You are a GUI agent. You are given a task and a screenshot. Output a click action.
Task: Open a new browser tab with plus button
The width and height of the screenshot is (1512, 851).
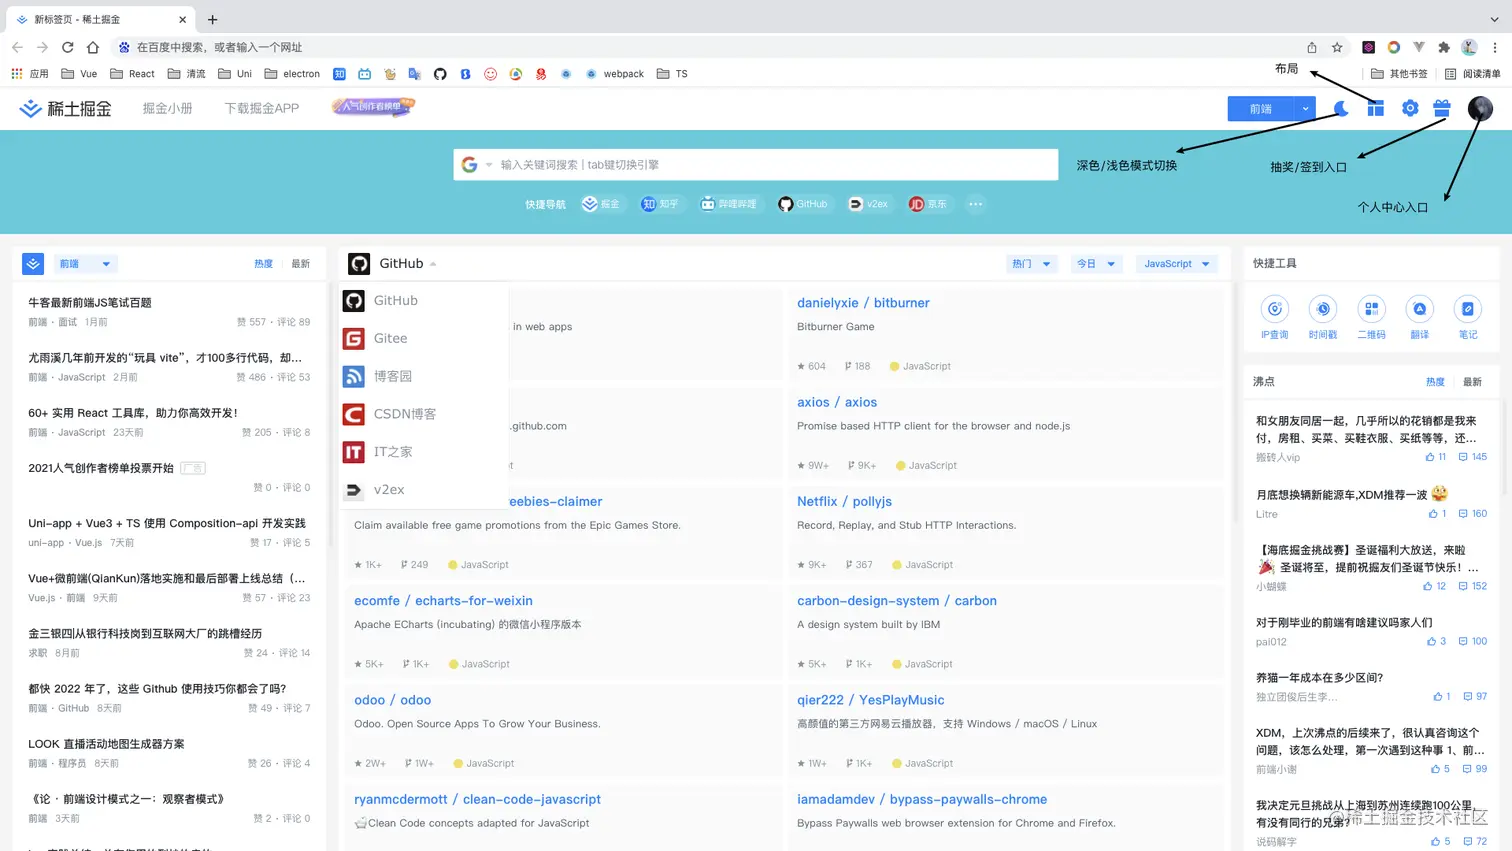212,19
